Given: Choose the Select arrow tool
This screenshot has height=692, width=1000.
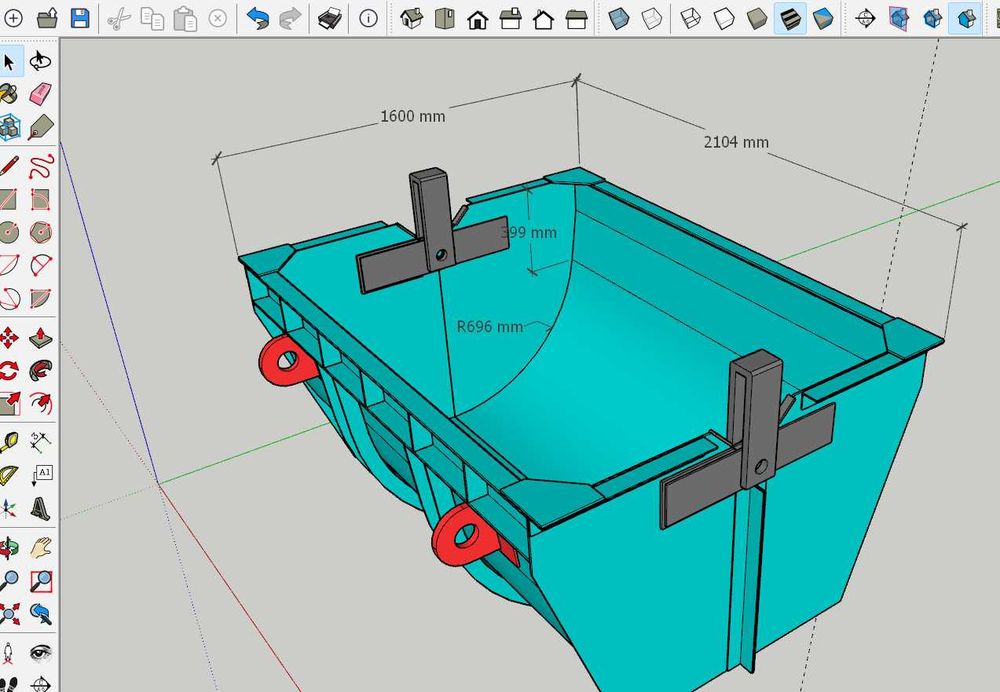Looking at the screenshot, I should point(9,62).
